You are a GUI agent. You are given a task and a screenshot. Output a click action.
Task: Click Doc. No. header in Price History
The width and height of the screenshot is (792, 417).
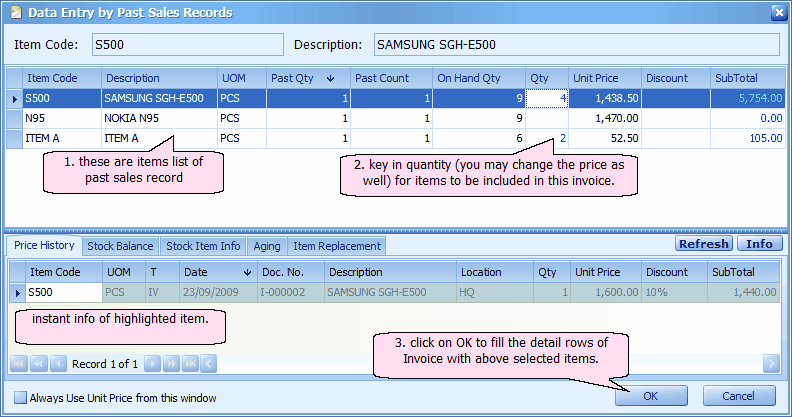click(x=291, y=272)
